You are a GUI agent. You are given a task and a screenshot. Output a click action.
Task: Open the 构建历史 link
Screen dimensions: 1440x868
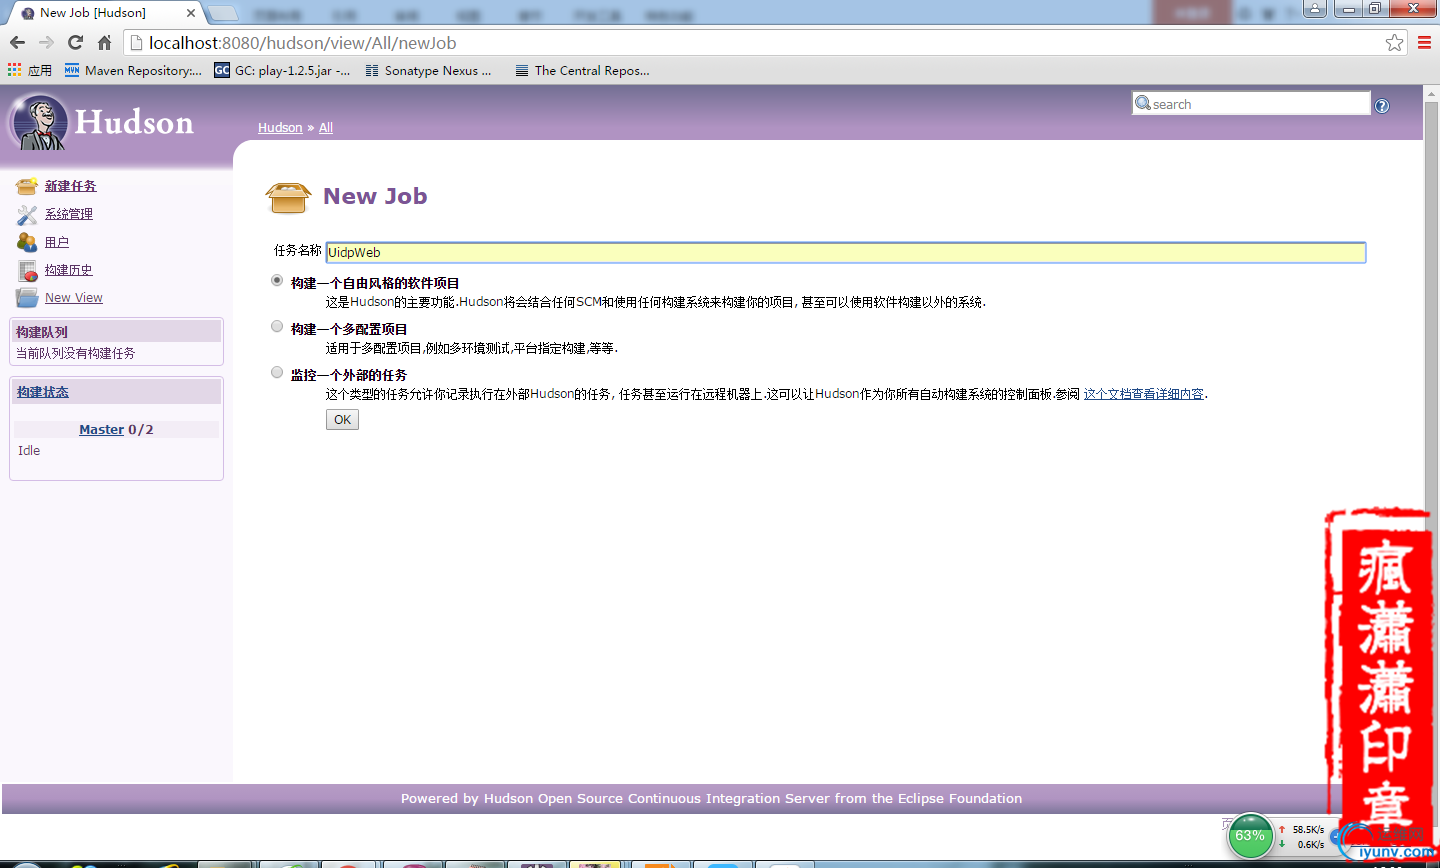pos(69,270)
